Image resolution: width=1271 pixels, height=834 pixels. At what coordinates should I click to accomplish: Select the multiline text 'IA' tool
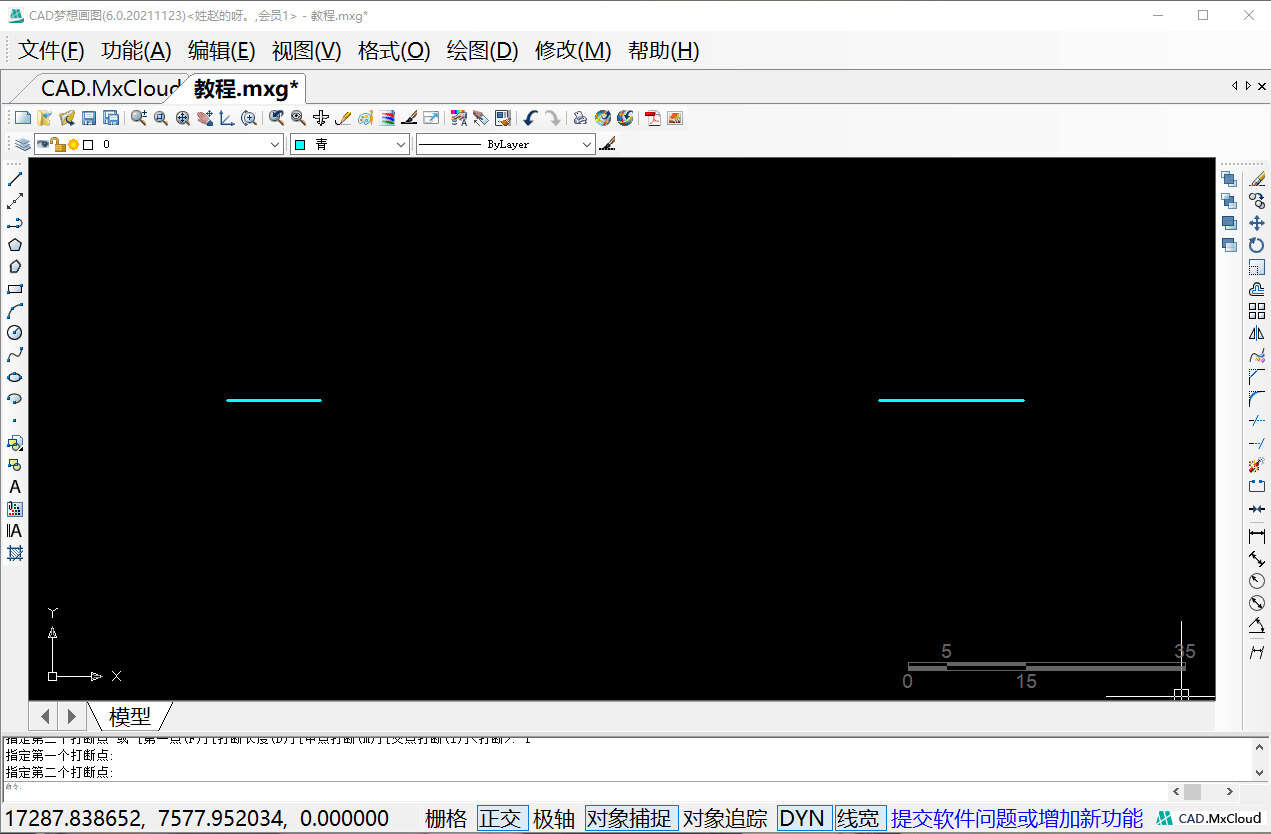15,531
